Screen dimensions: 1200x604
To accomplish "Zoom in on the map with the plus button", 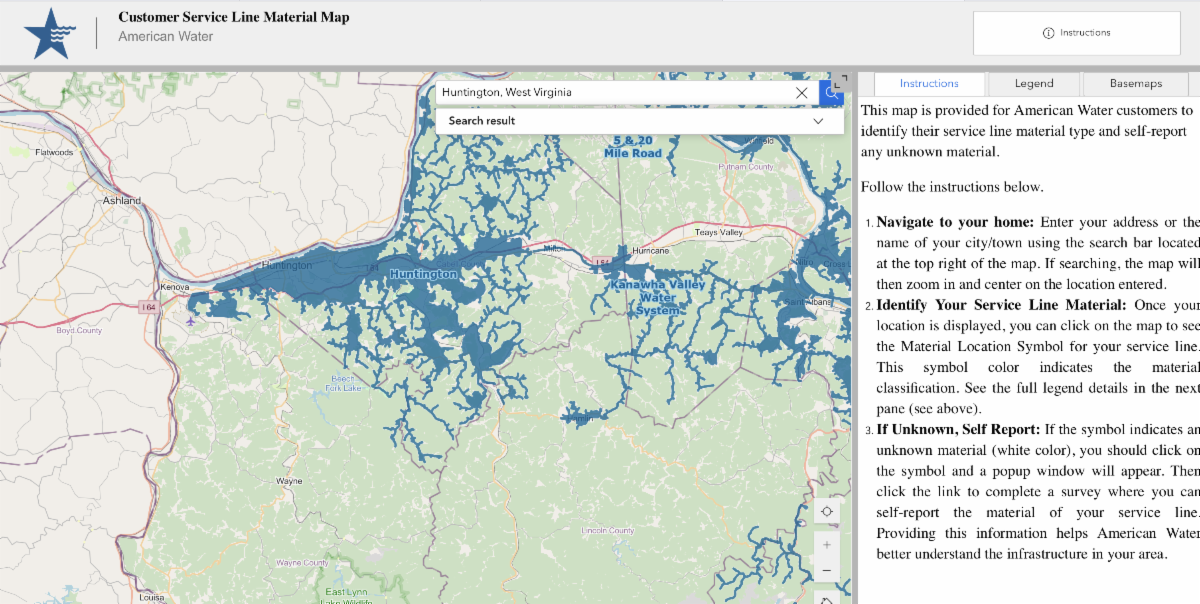I will [827, 545].
